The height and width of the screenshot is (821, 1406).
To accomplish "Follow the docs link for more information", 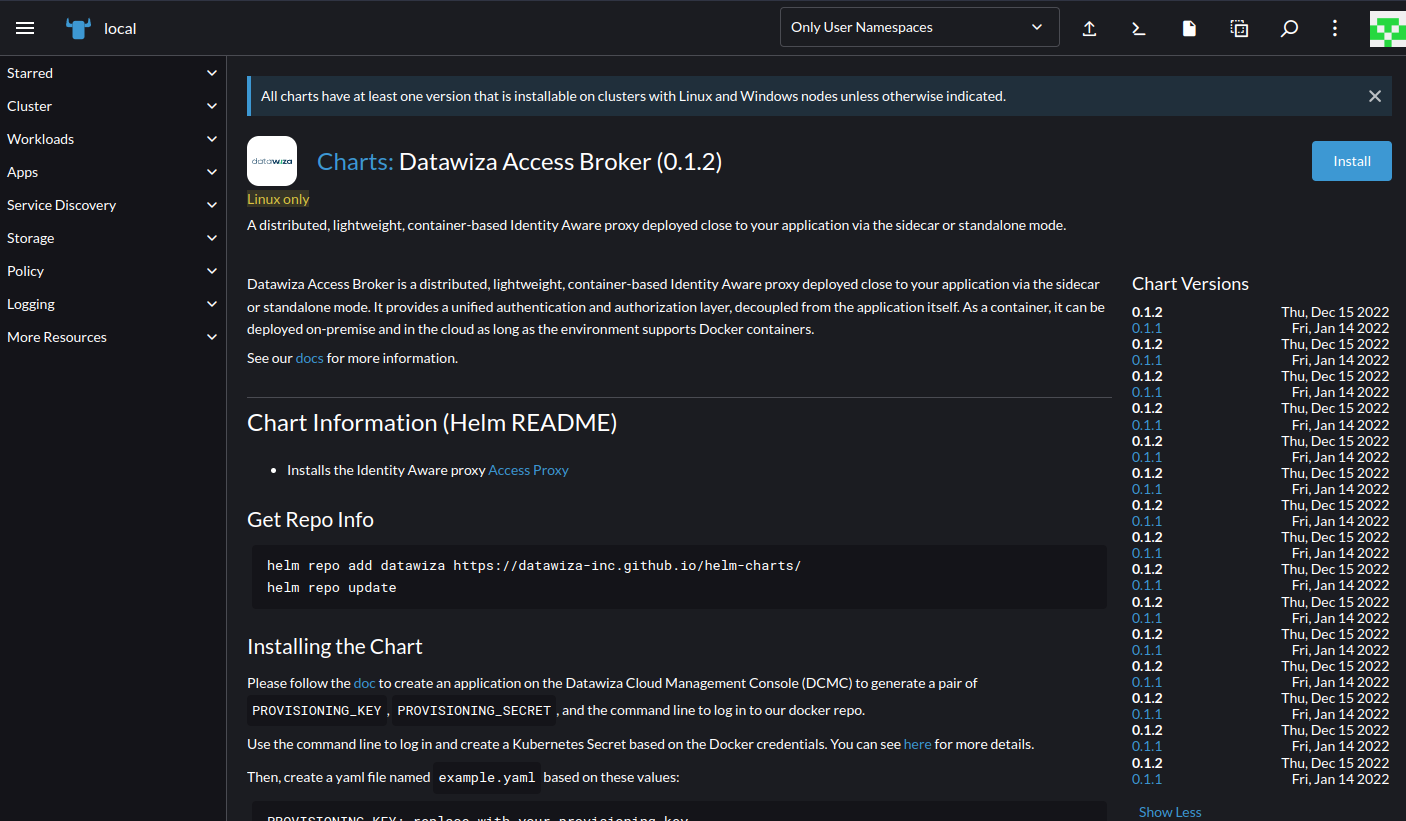I will pos(309,357).
